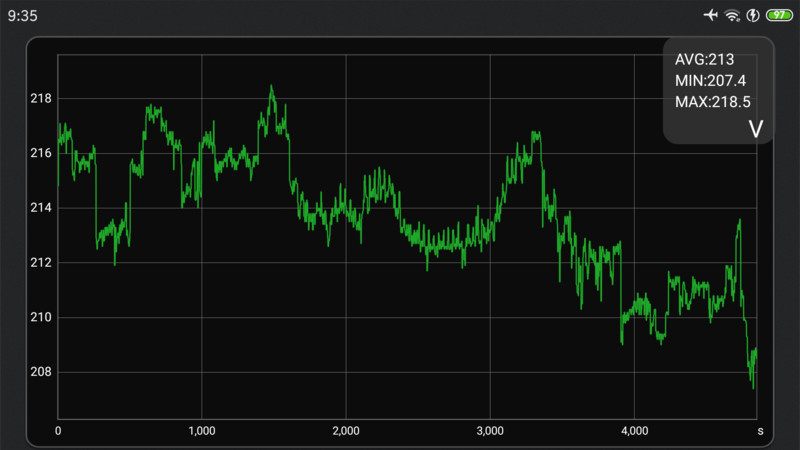Select the AVG:213 reading
The height and width of the screenshot is (450, 800).
[704, 60]
